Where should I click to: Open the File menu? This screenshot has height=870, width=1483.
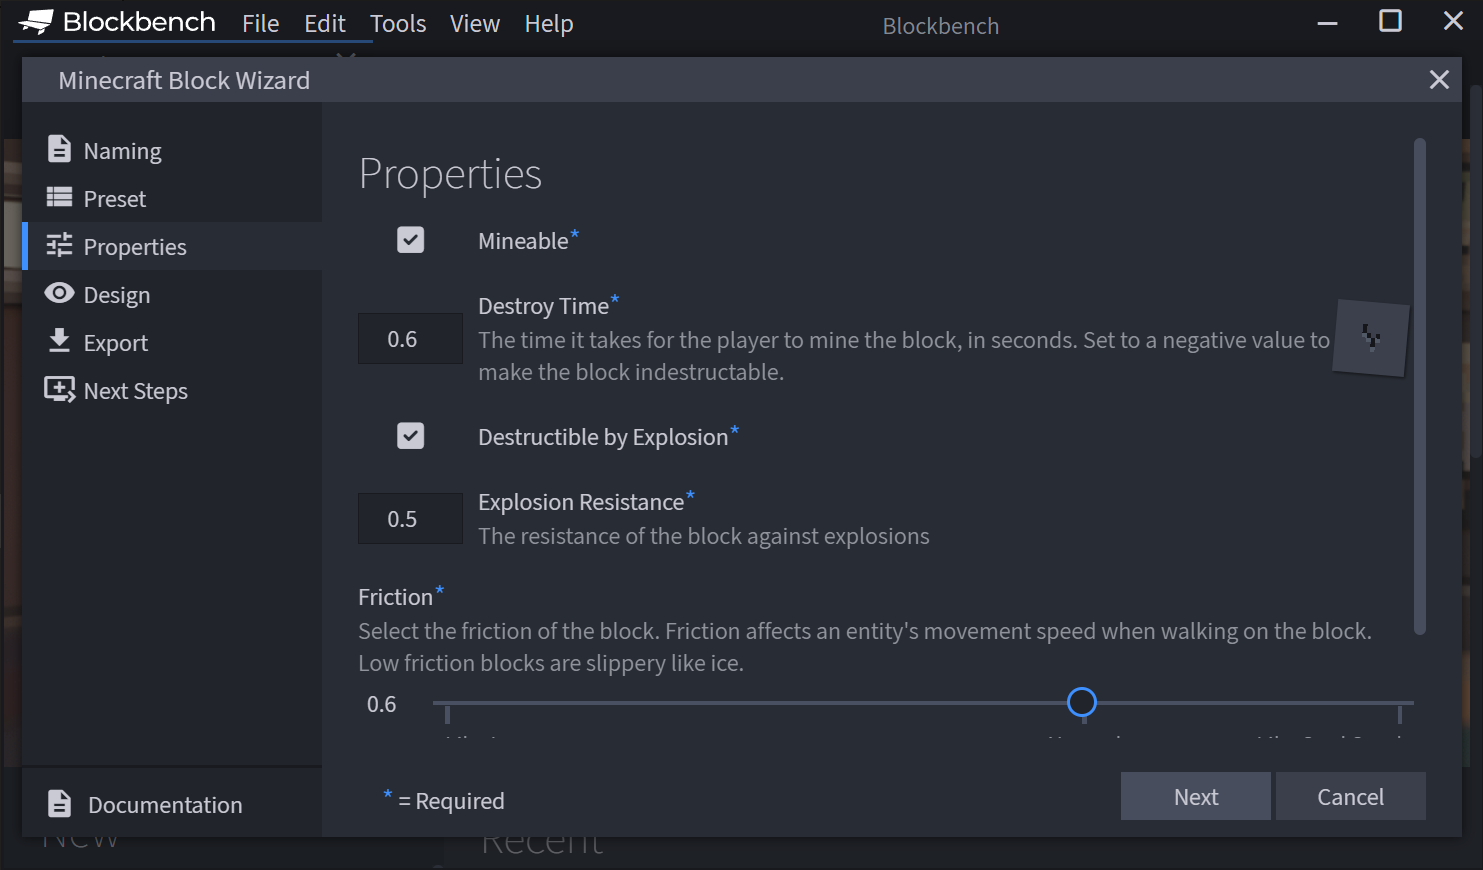pyautogui.click(x=261, y=24)
